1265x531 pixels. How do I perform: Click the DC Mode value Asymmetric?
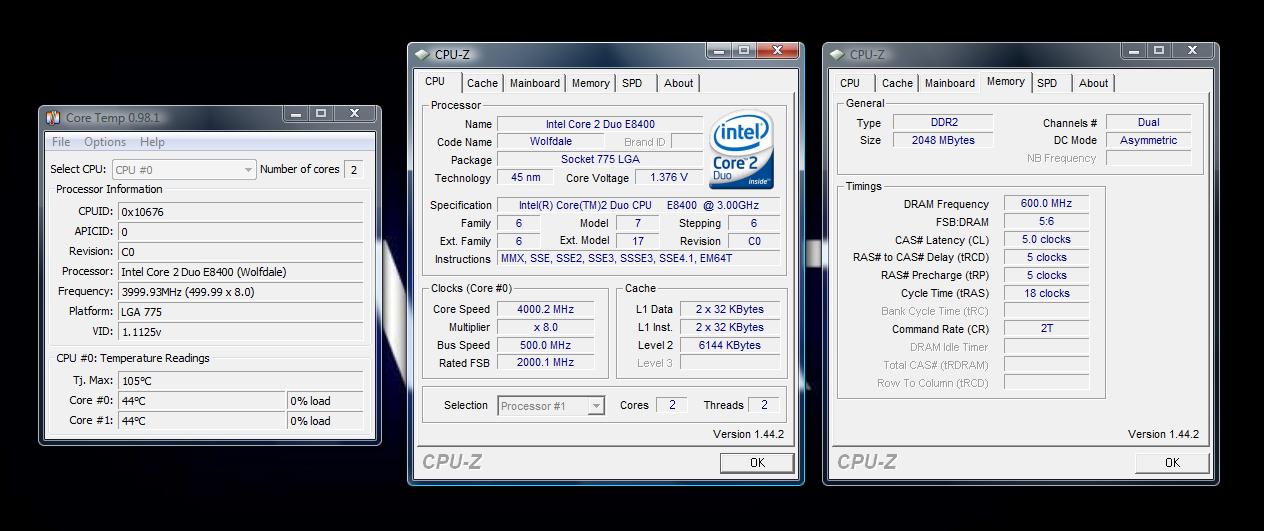coord(1148,141)
